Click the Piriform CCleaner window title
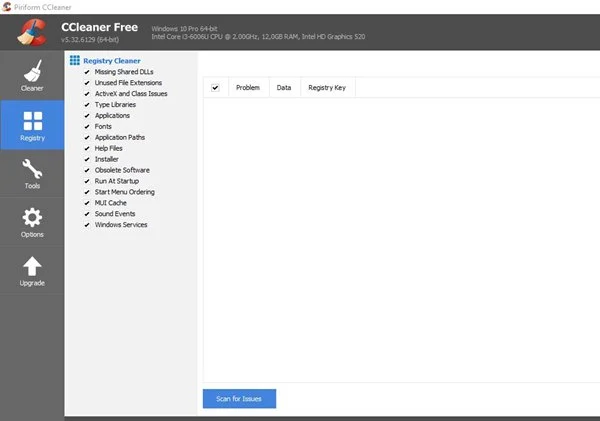 pos(43,7)
